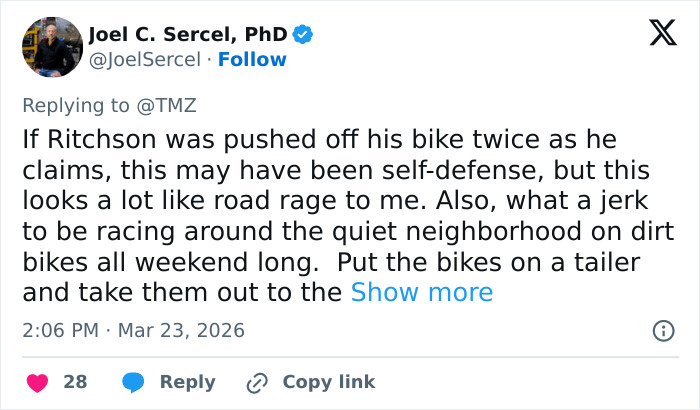Click the @JoelSercel handle
Image resolution: width=700 pixels, height=410 pixels.
pos(143,59)
